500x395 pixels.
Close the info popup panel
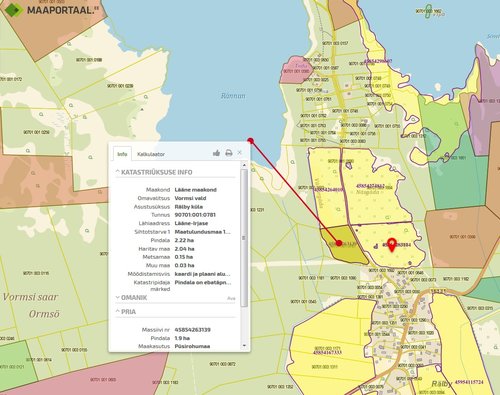point(240,152)
